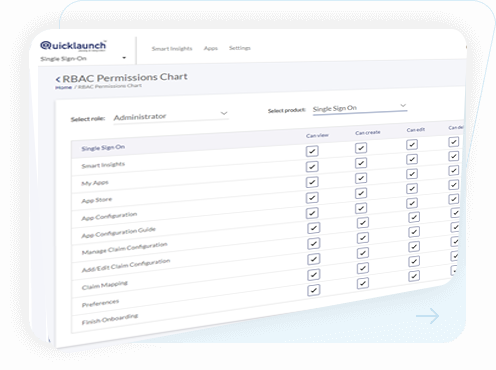Screen dimensions: 496x370
Task: Disable Can edit for Add/Edit Claim Configuration
Action: coord(414,232)
